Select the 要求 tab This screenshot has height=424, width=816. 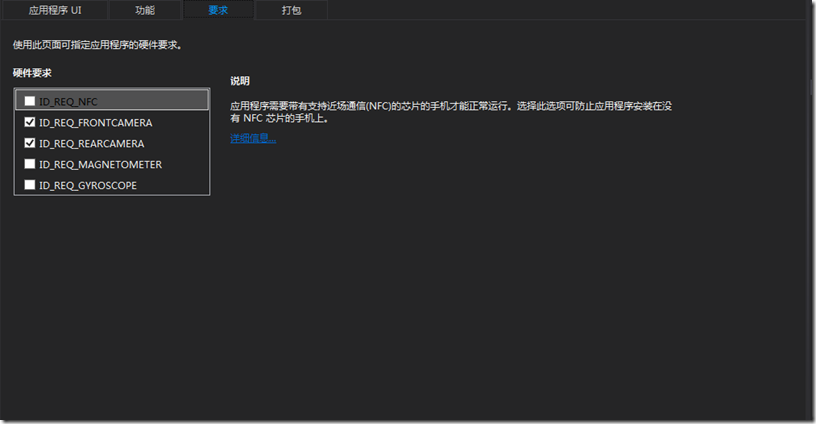coord(218,10)
